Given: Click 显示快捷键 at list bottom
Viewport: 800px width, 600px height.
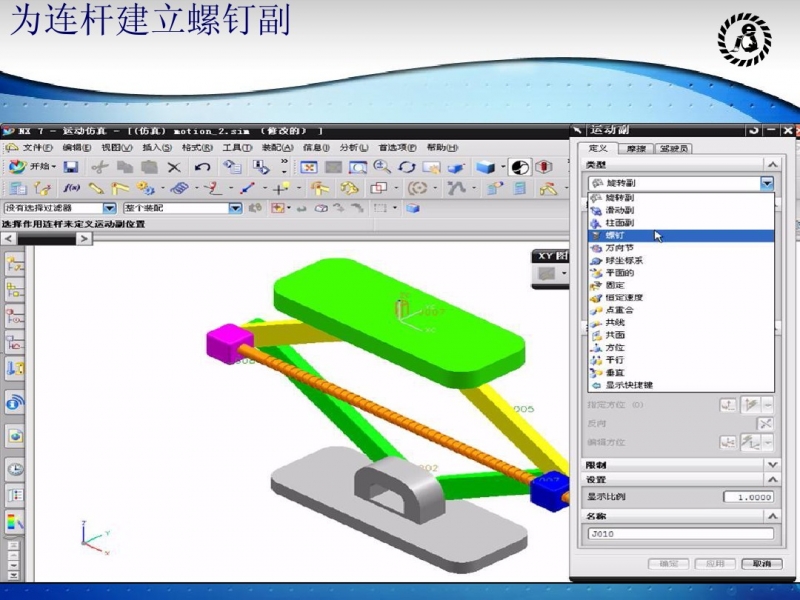Looking at the screenshot, I should click(681, 385).
